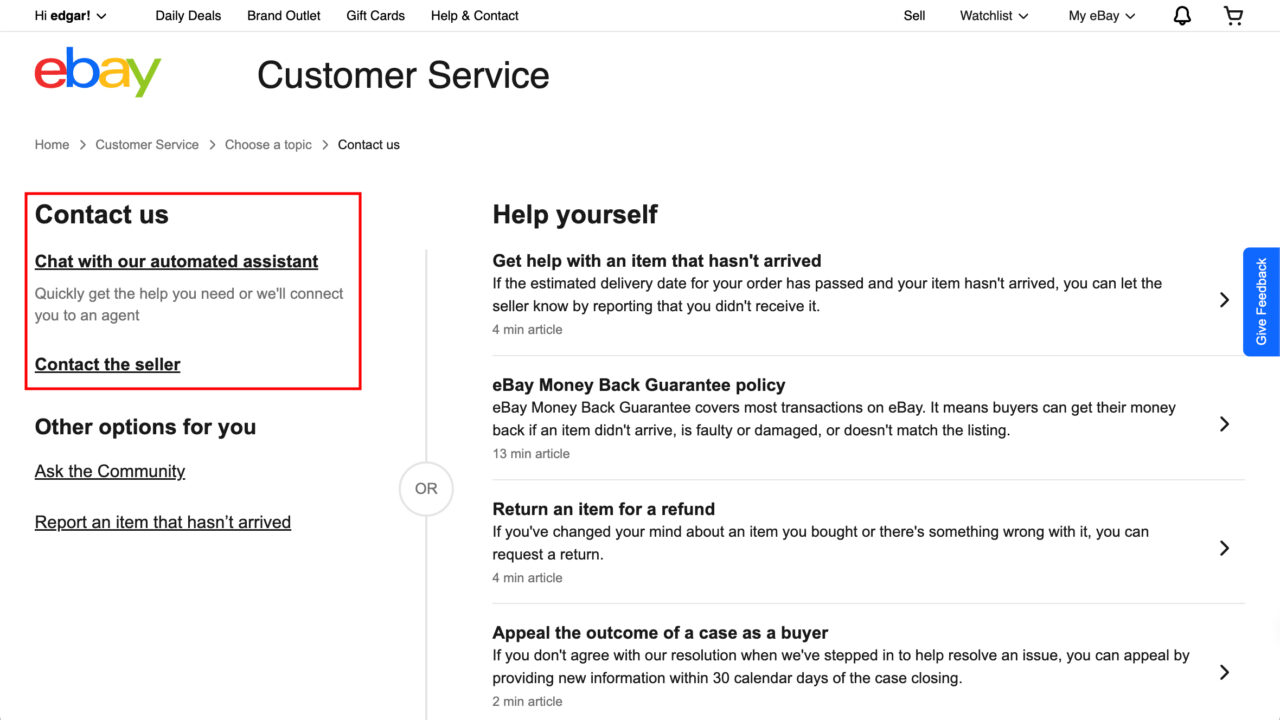Navigate back to Customer Service breadcrumb
The width and height of the screenshot is (1280, 720).
pyautogui.click(x=147, y=144)
